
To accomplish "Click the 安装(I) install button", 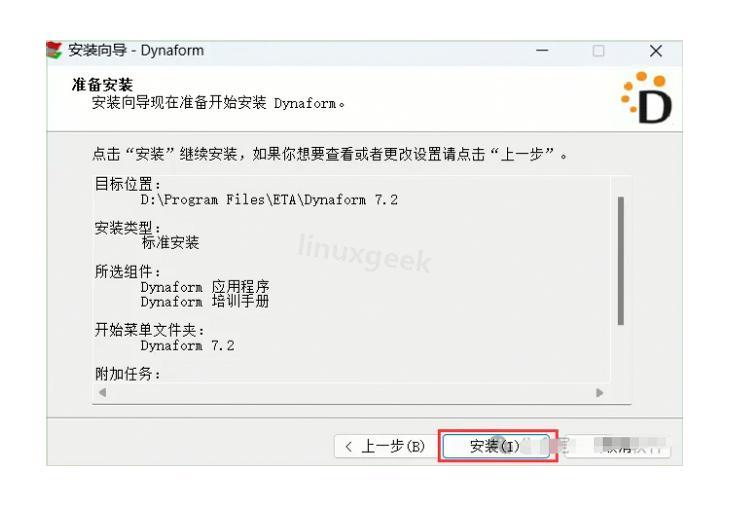I will pos(496,446).
